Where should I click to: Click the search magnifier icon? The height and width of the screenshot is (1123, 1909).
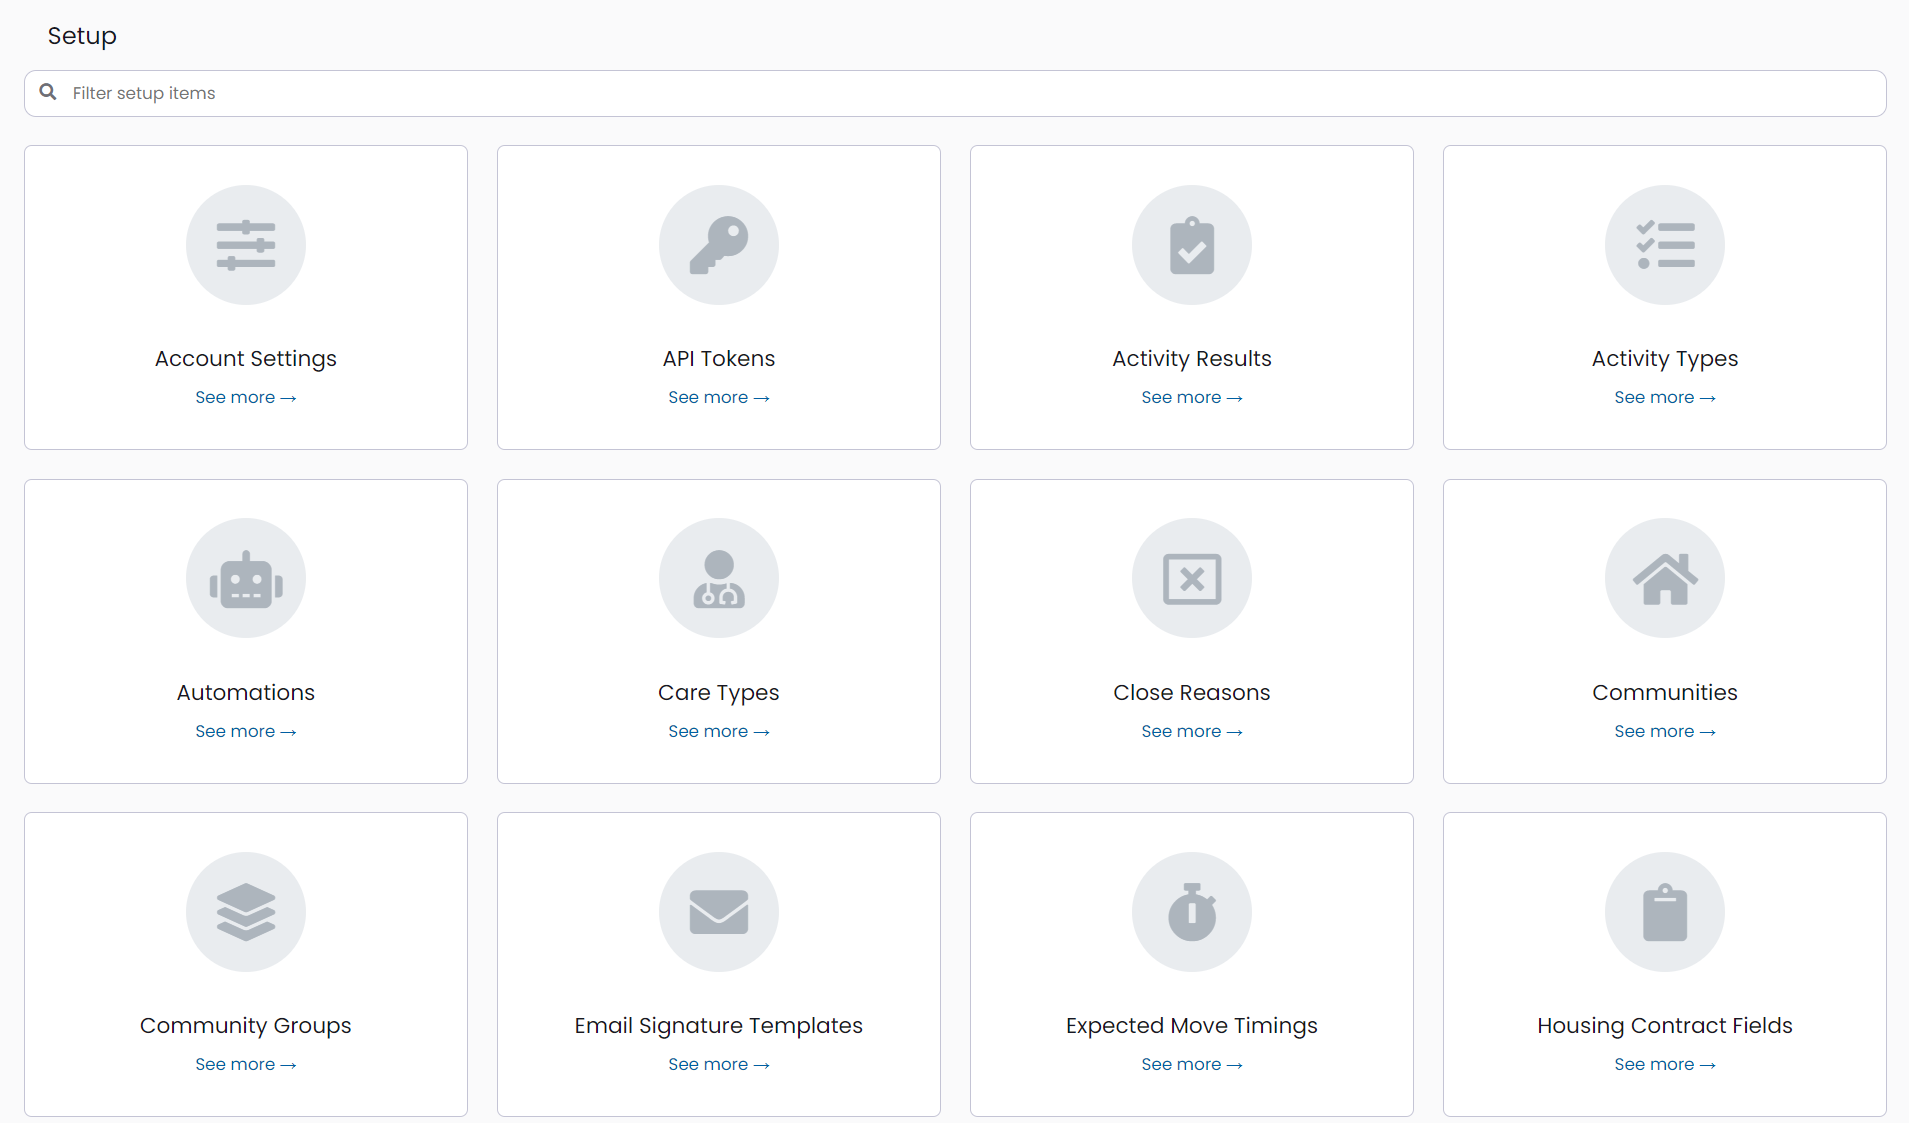pos(48,92)
